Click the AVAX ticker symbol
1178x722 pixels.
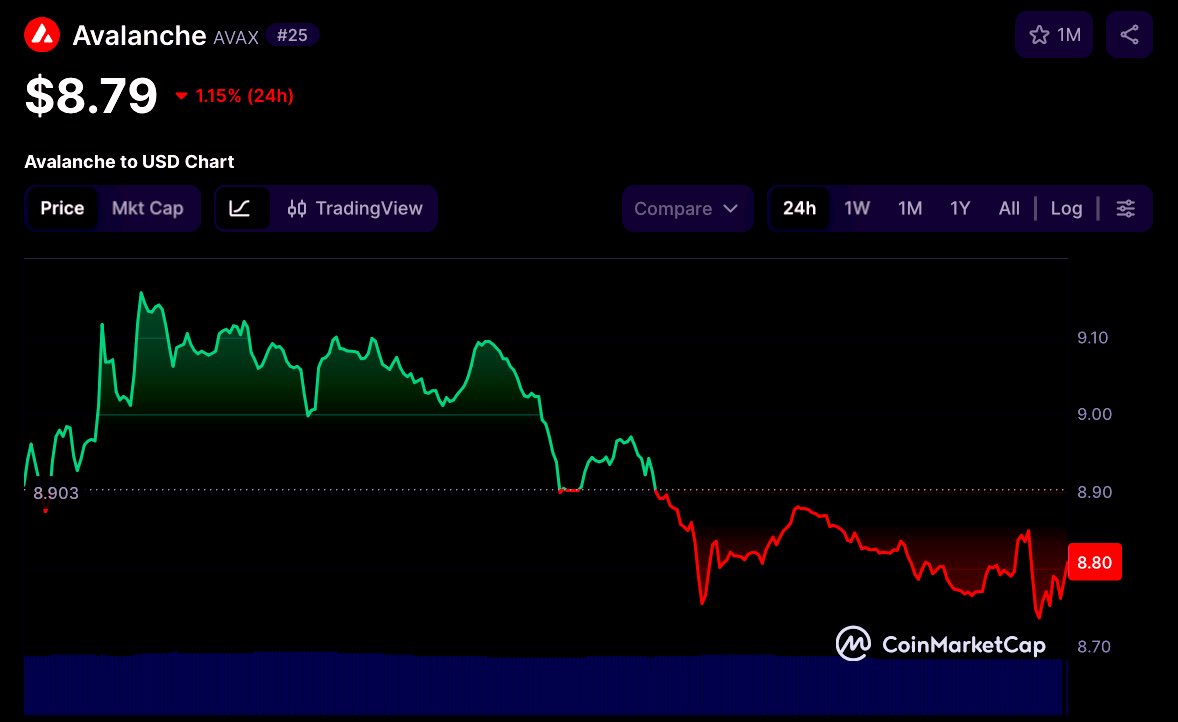pos(236,37)
